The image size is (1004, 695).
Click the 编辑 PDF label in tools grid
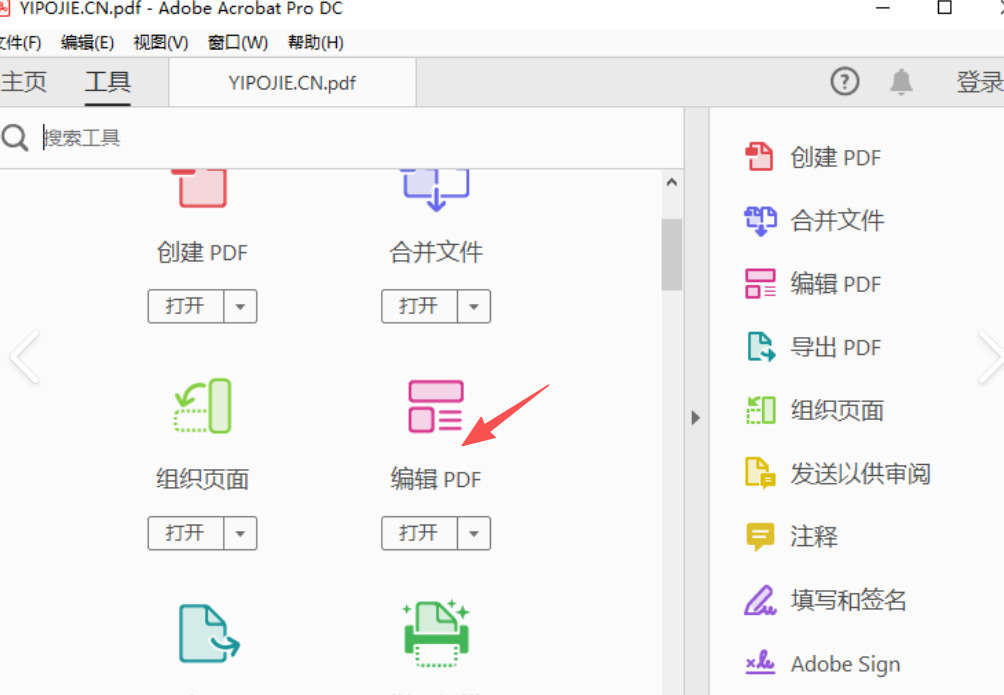pyautogui.click(x=436, y=479)
